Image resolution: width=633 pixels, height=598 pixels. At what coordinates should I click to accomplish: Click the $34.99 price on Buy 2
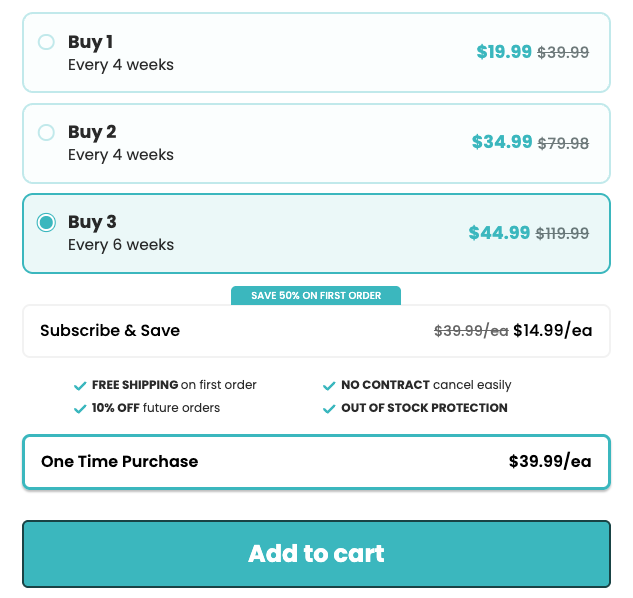coord(502,142)
